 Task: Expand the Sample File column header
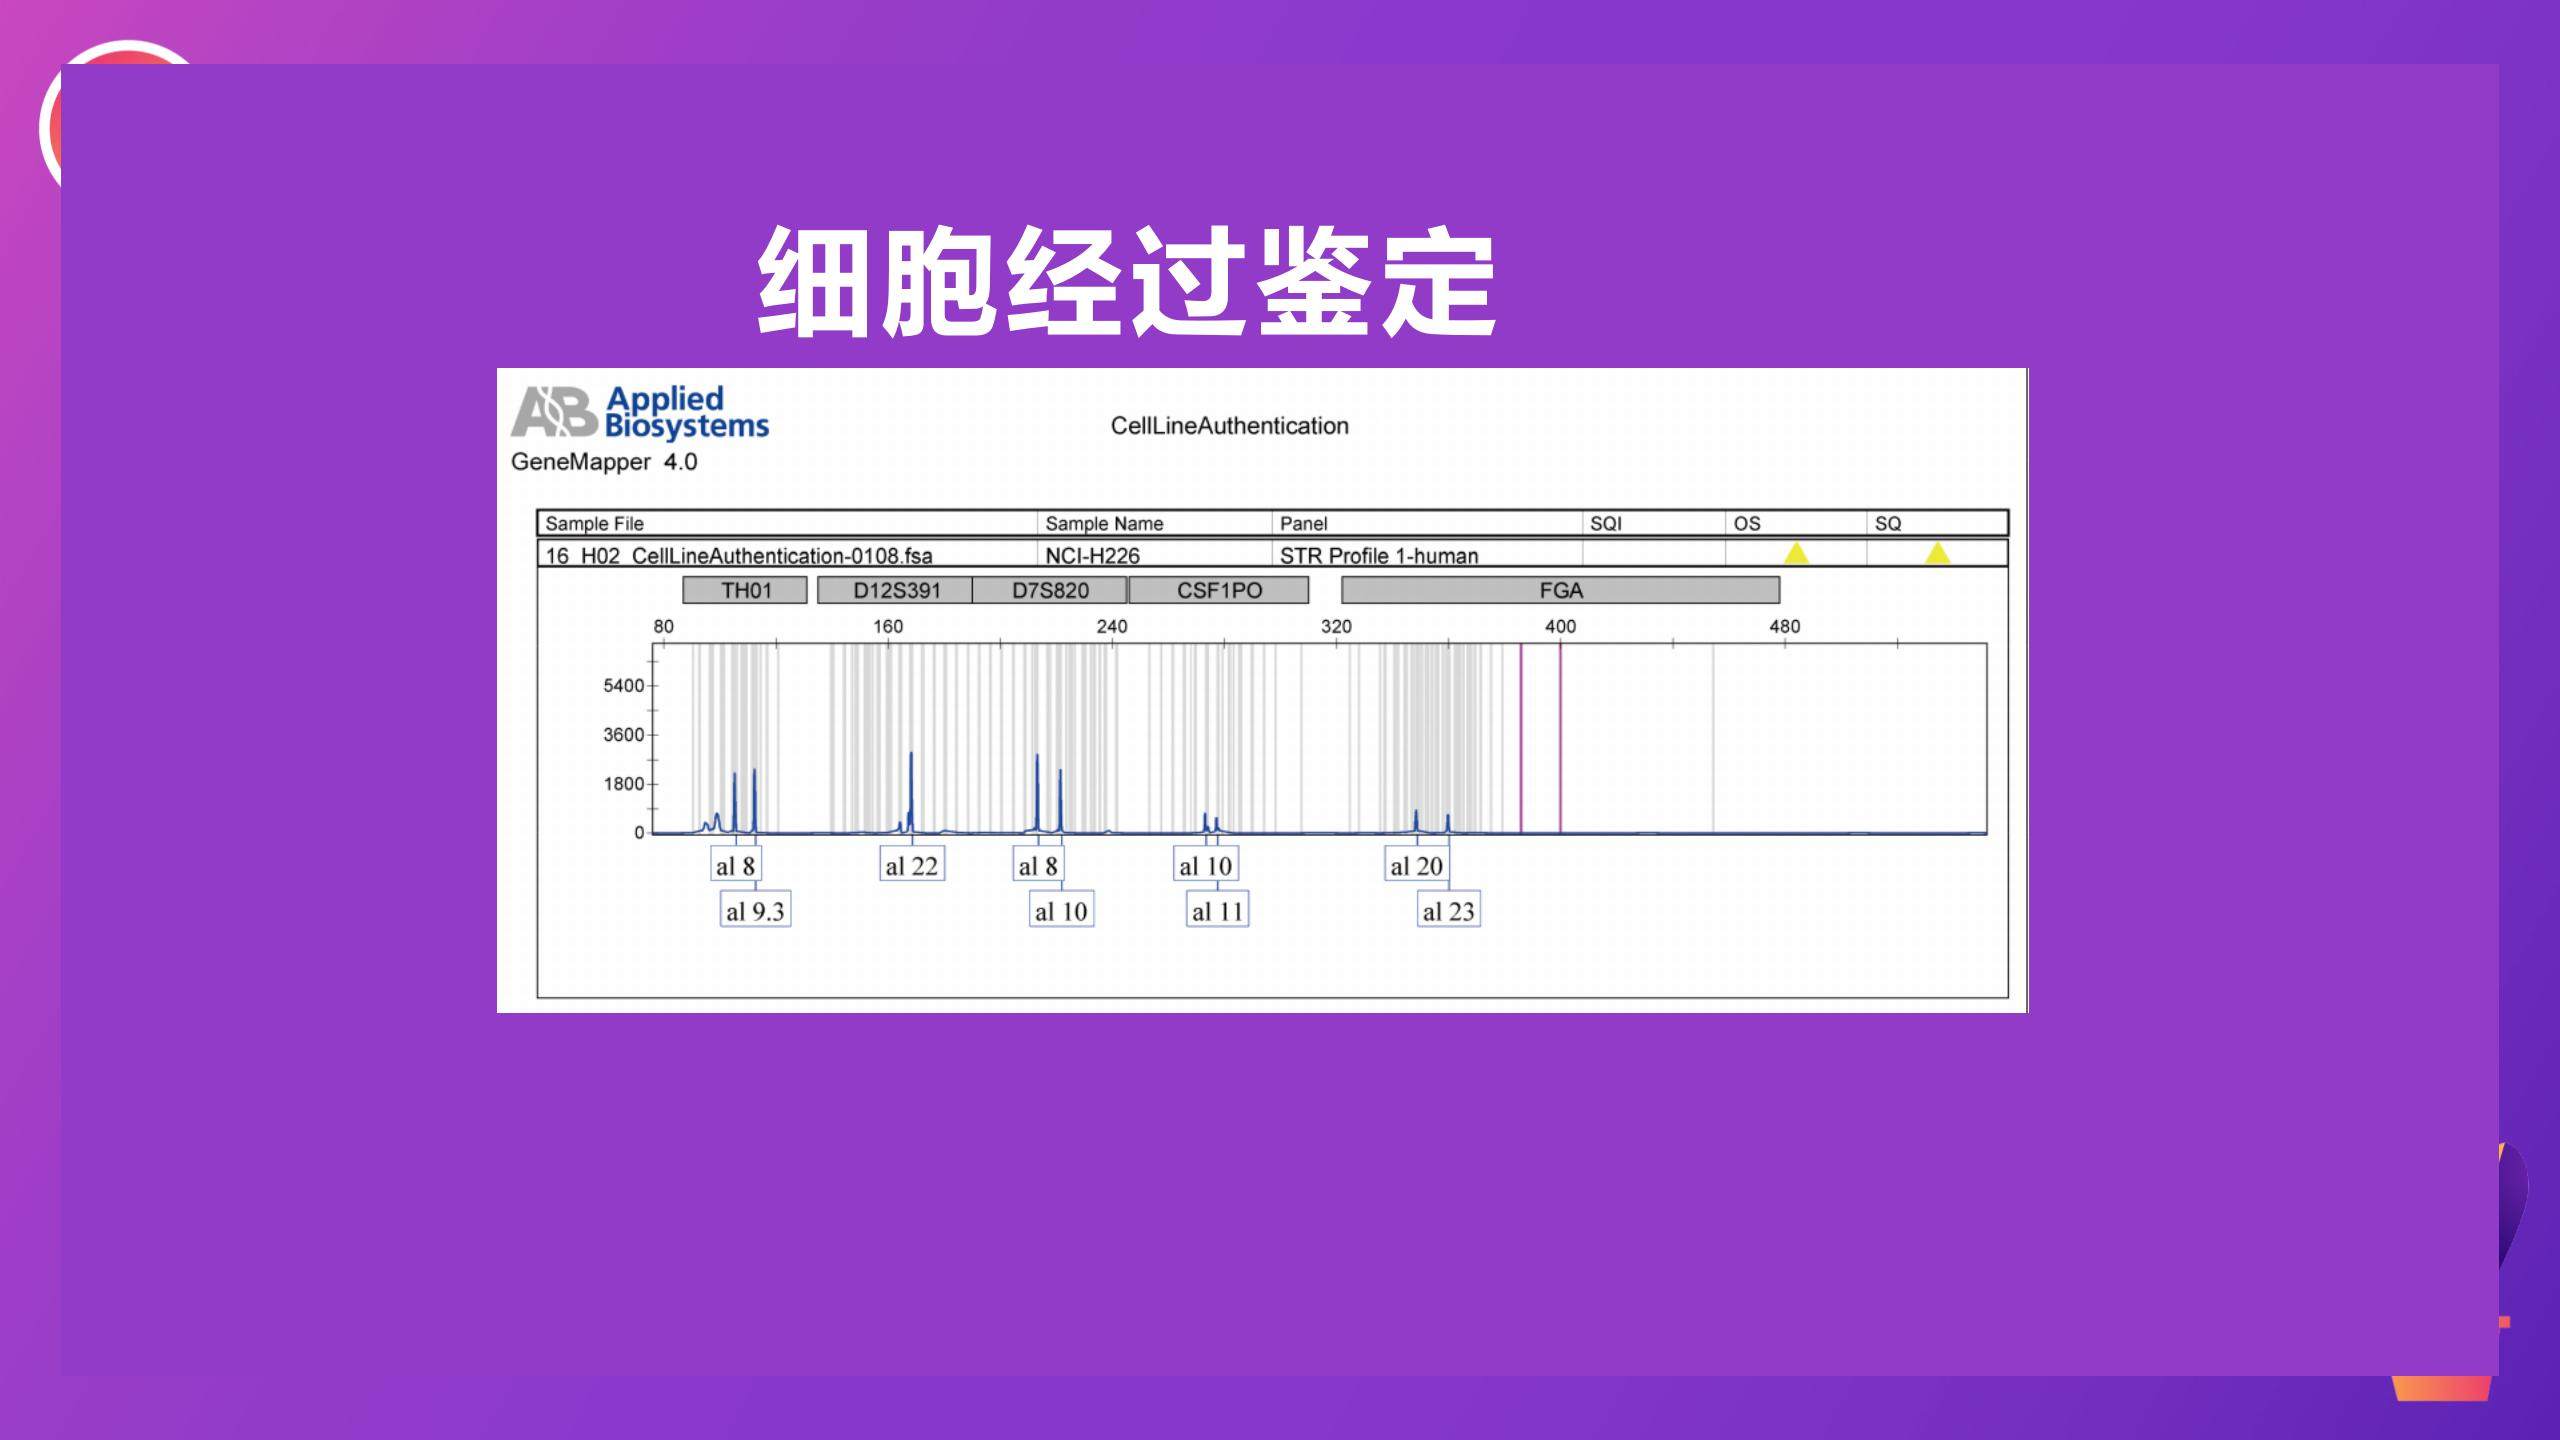pyautogui.click(x=594, y=523)
